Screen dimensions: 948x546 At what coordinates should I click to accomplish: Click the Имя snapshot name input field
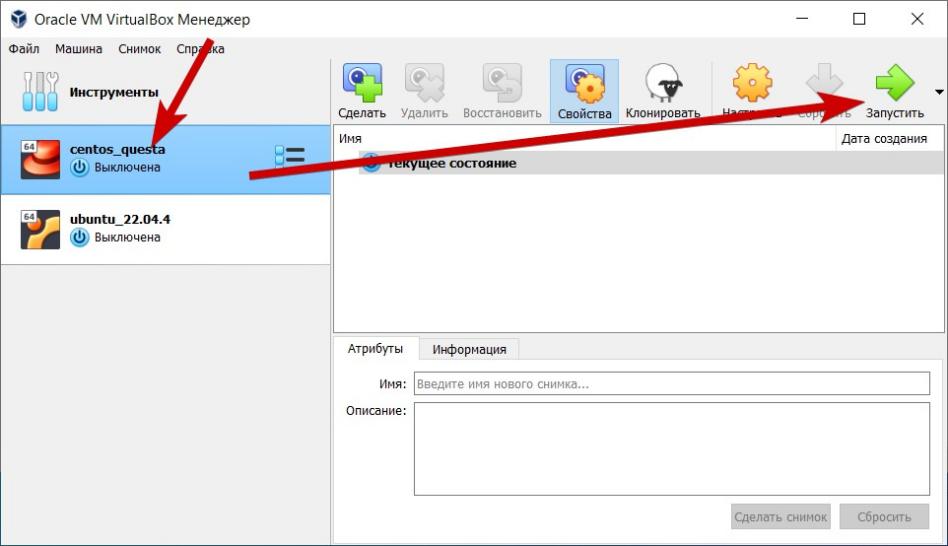click(672, 383)
